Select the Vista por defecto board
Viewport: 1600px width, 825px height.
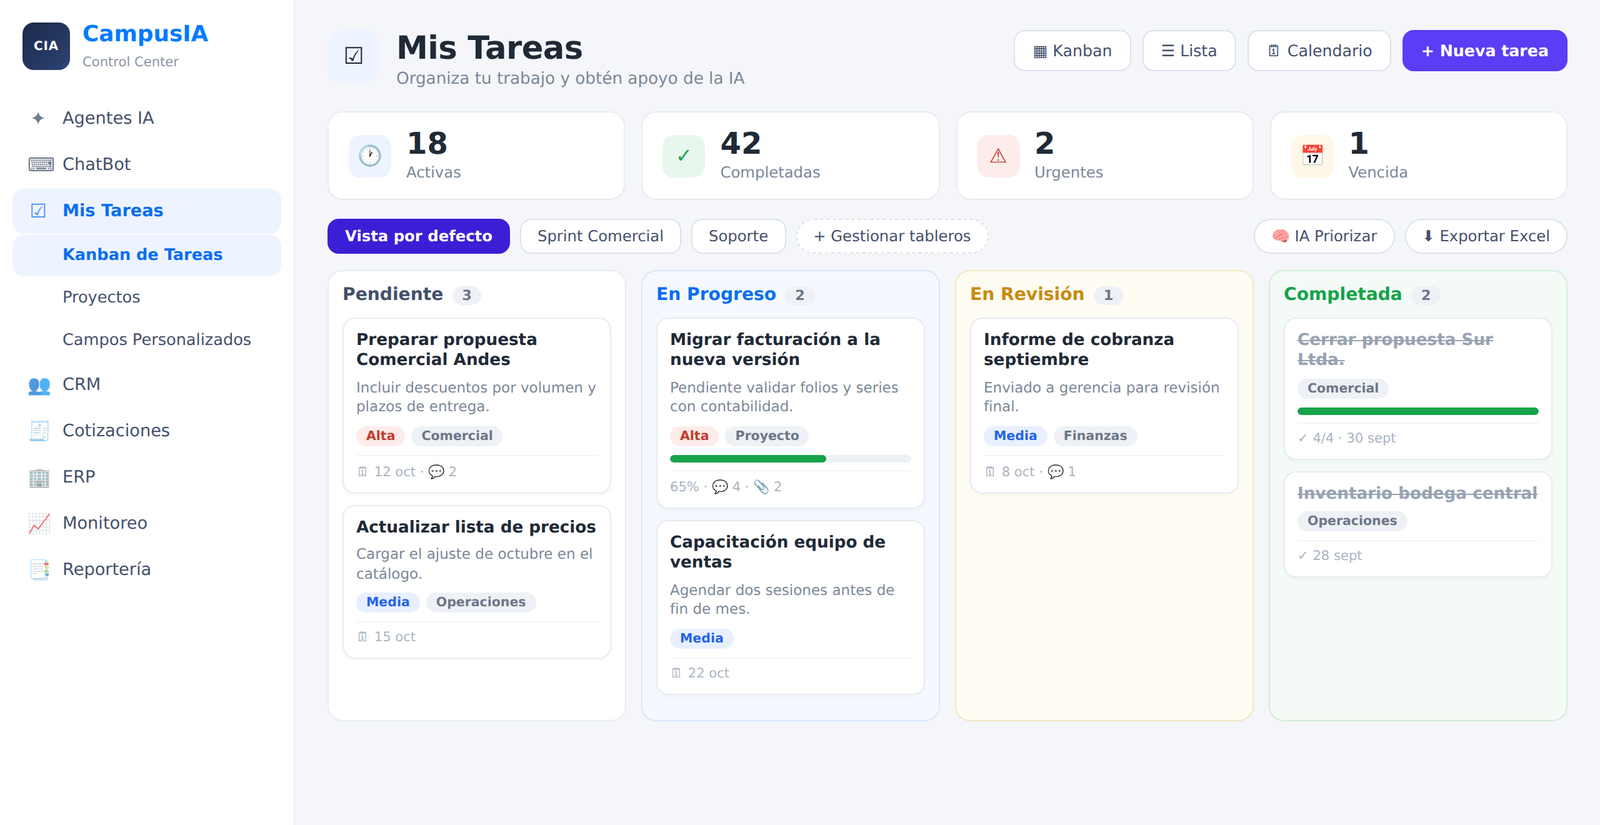tap(419, 236)
